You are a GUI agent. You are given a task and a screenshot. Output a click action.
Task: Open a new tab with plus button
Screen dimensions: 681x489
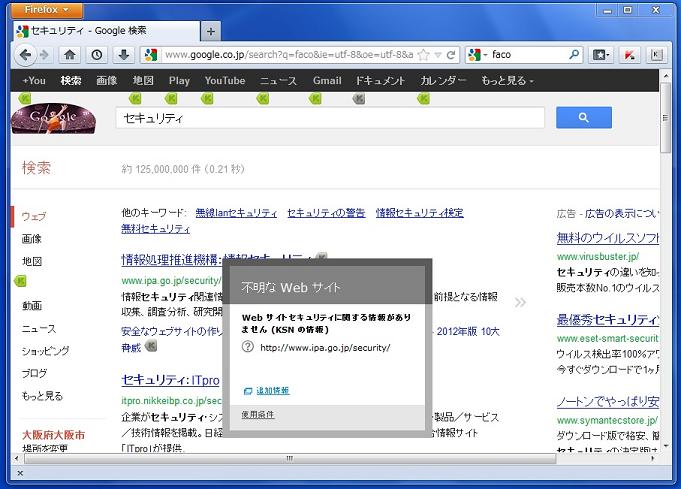211,31
